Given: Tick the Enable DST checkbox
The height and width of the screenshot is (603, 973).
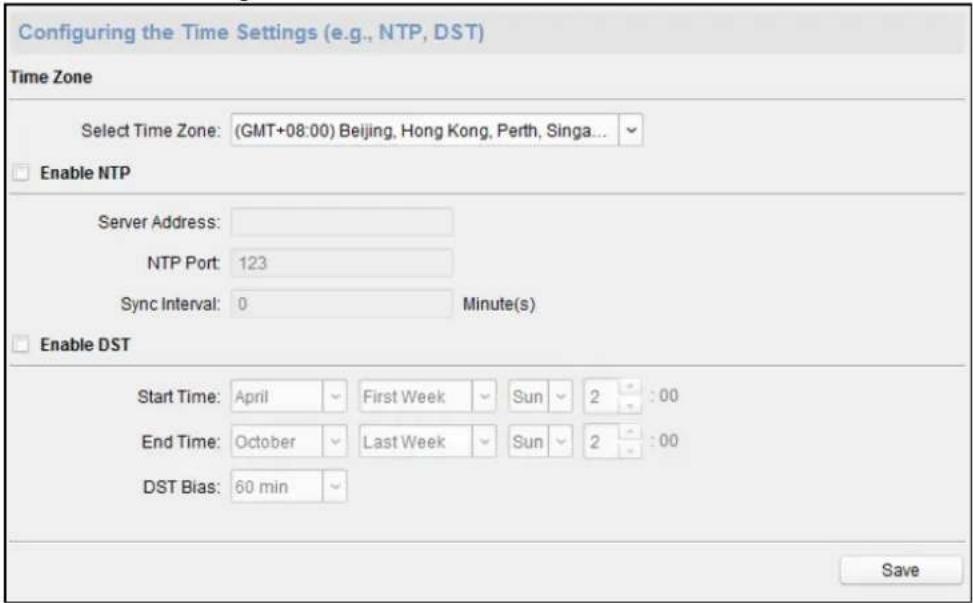Looking at the screenshot, I should (x=21, y=344).
